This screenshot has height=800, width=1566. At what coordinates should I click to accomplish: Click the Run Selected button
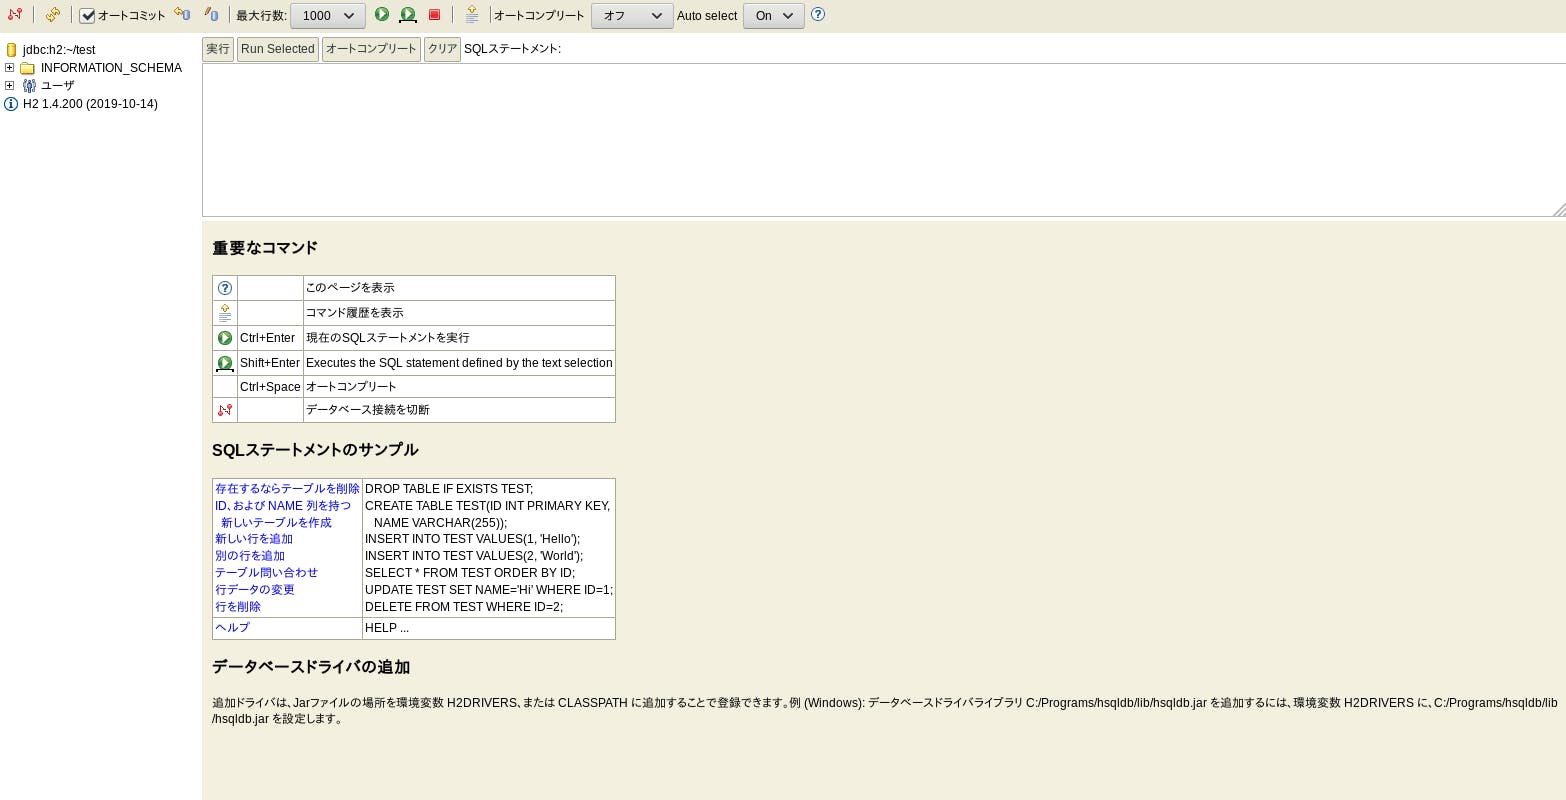tap(278, 49)
